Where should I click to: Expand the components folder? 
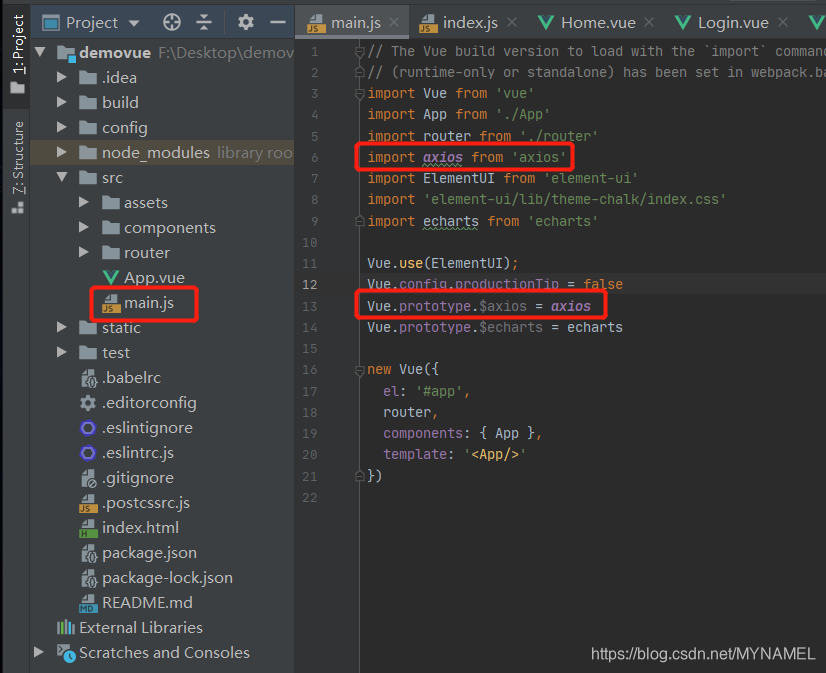tap(83, 227)
